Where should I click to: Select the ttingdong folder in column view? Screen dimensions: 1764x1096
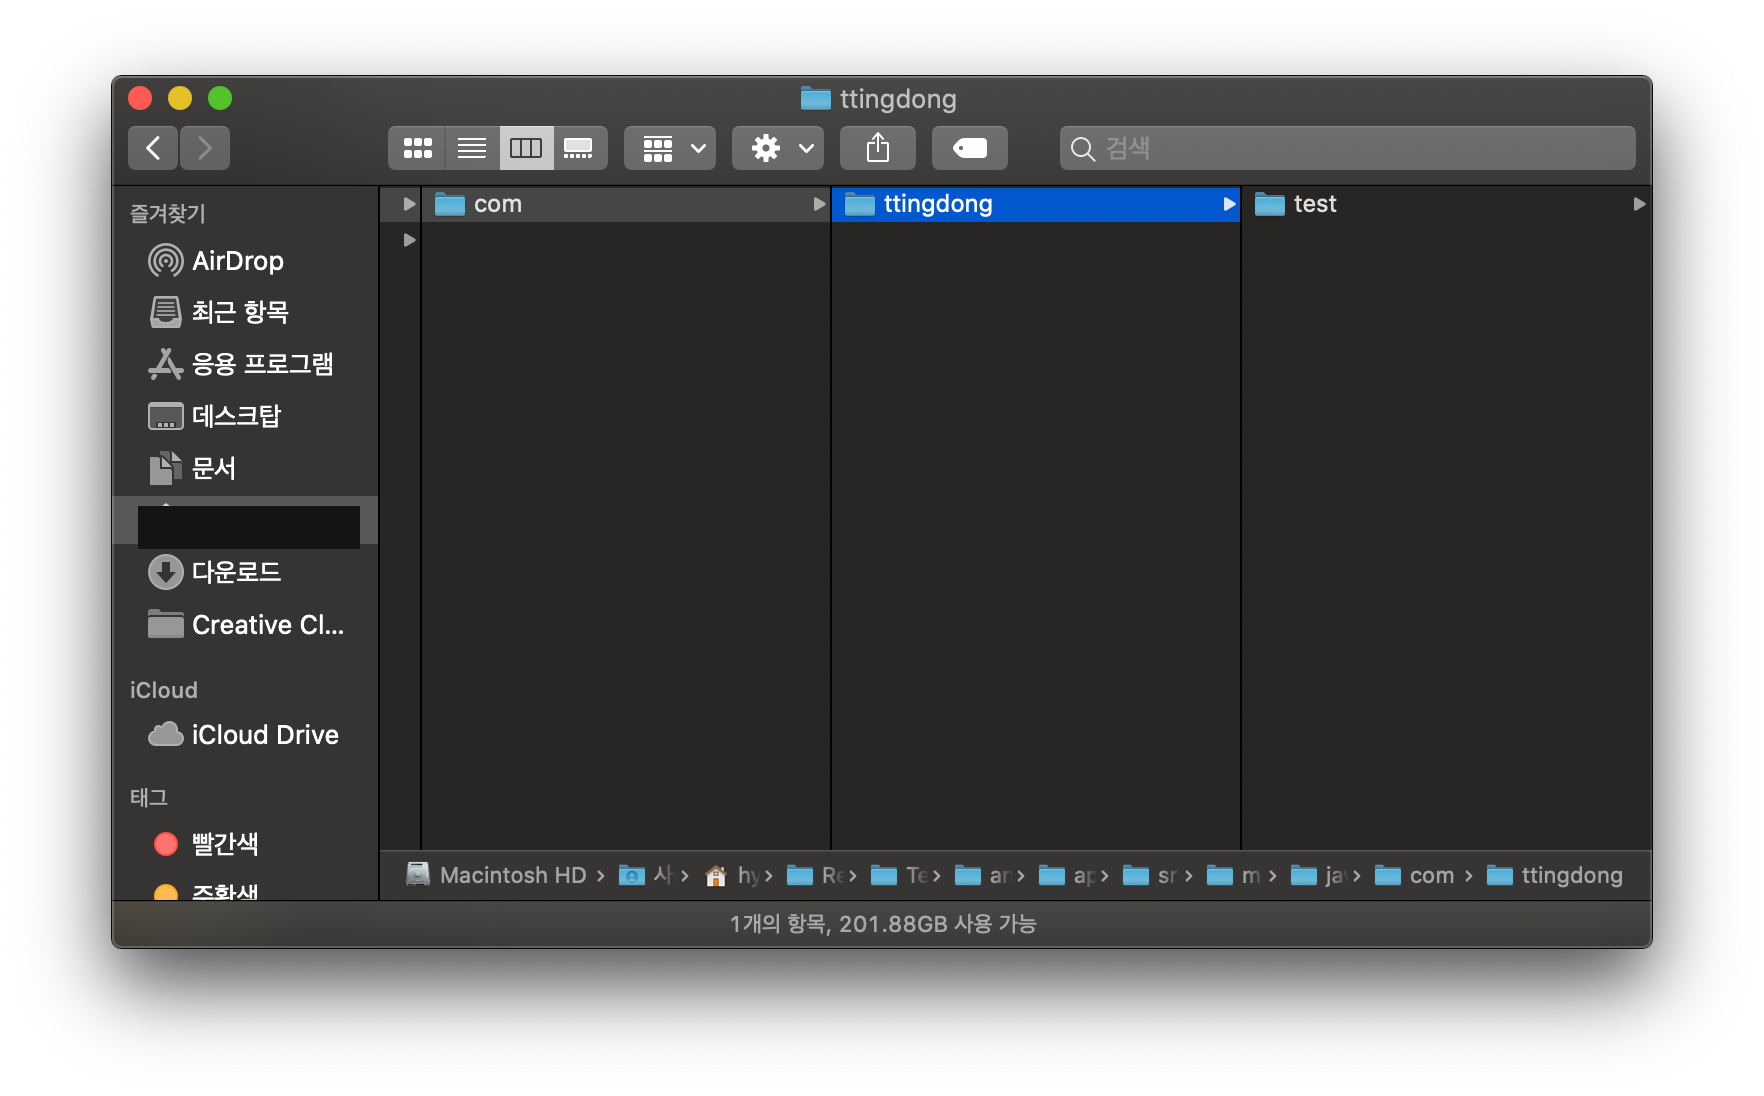[1036, 204]
